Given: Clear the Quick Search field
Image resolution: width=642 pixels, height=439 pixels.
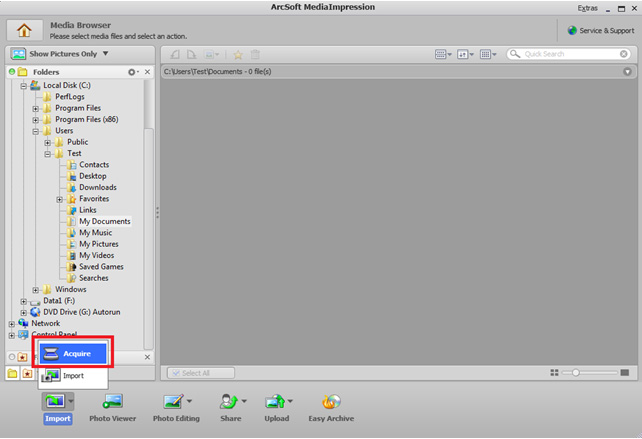Looking at the screenshot, I should (624, 54).
